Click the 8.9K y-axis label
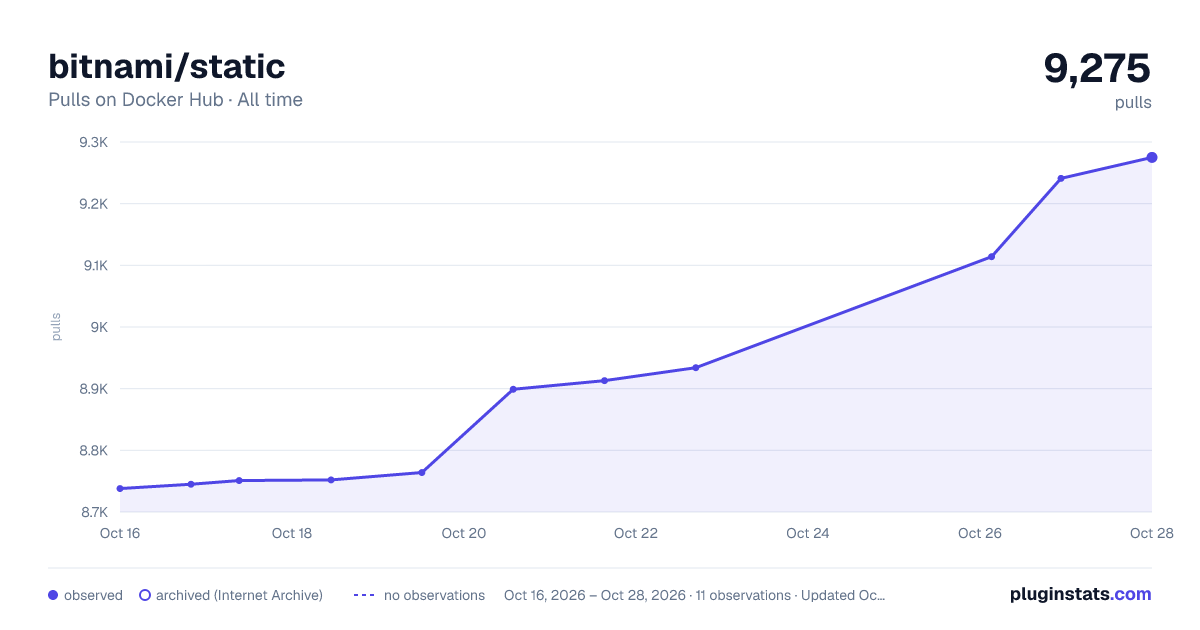Image resolution: width=1200 pixels, height=630 pixels. 94,389
